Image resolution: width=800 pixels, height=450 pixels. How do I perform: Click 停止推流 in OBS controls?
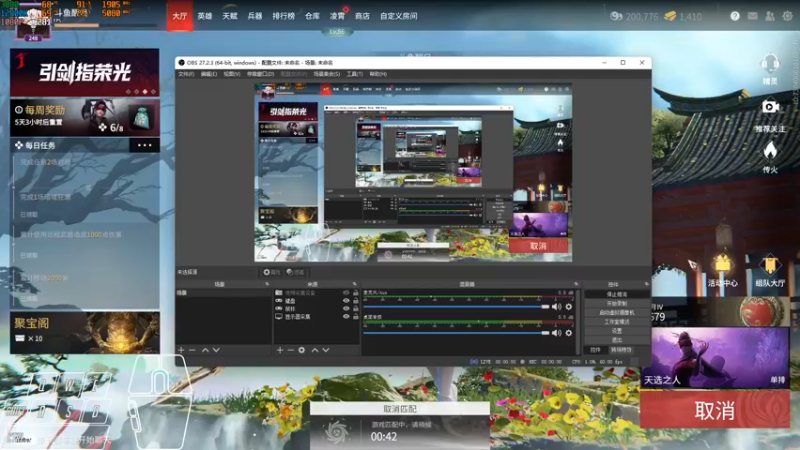[617, 294]
